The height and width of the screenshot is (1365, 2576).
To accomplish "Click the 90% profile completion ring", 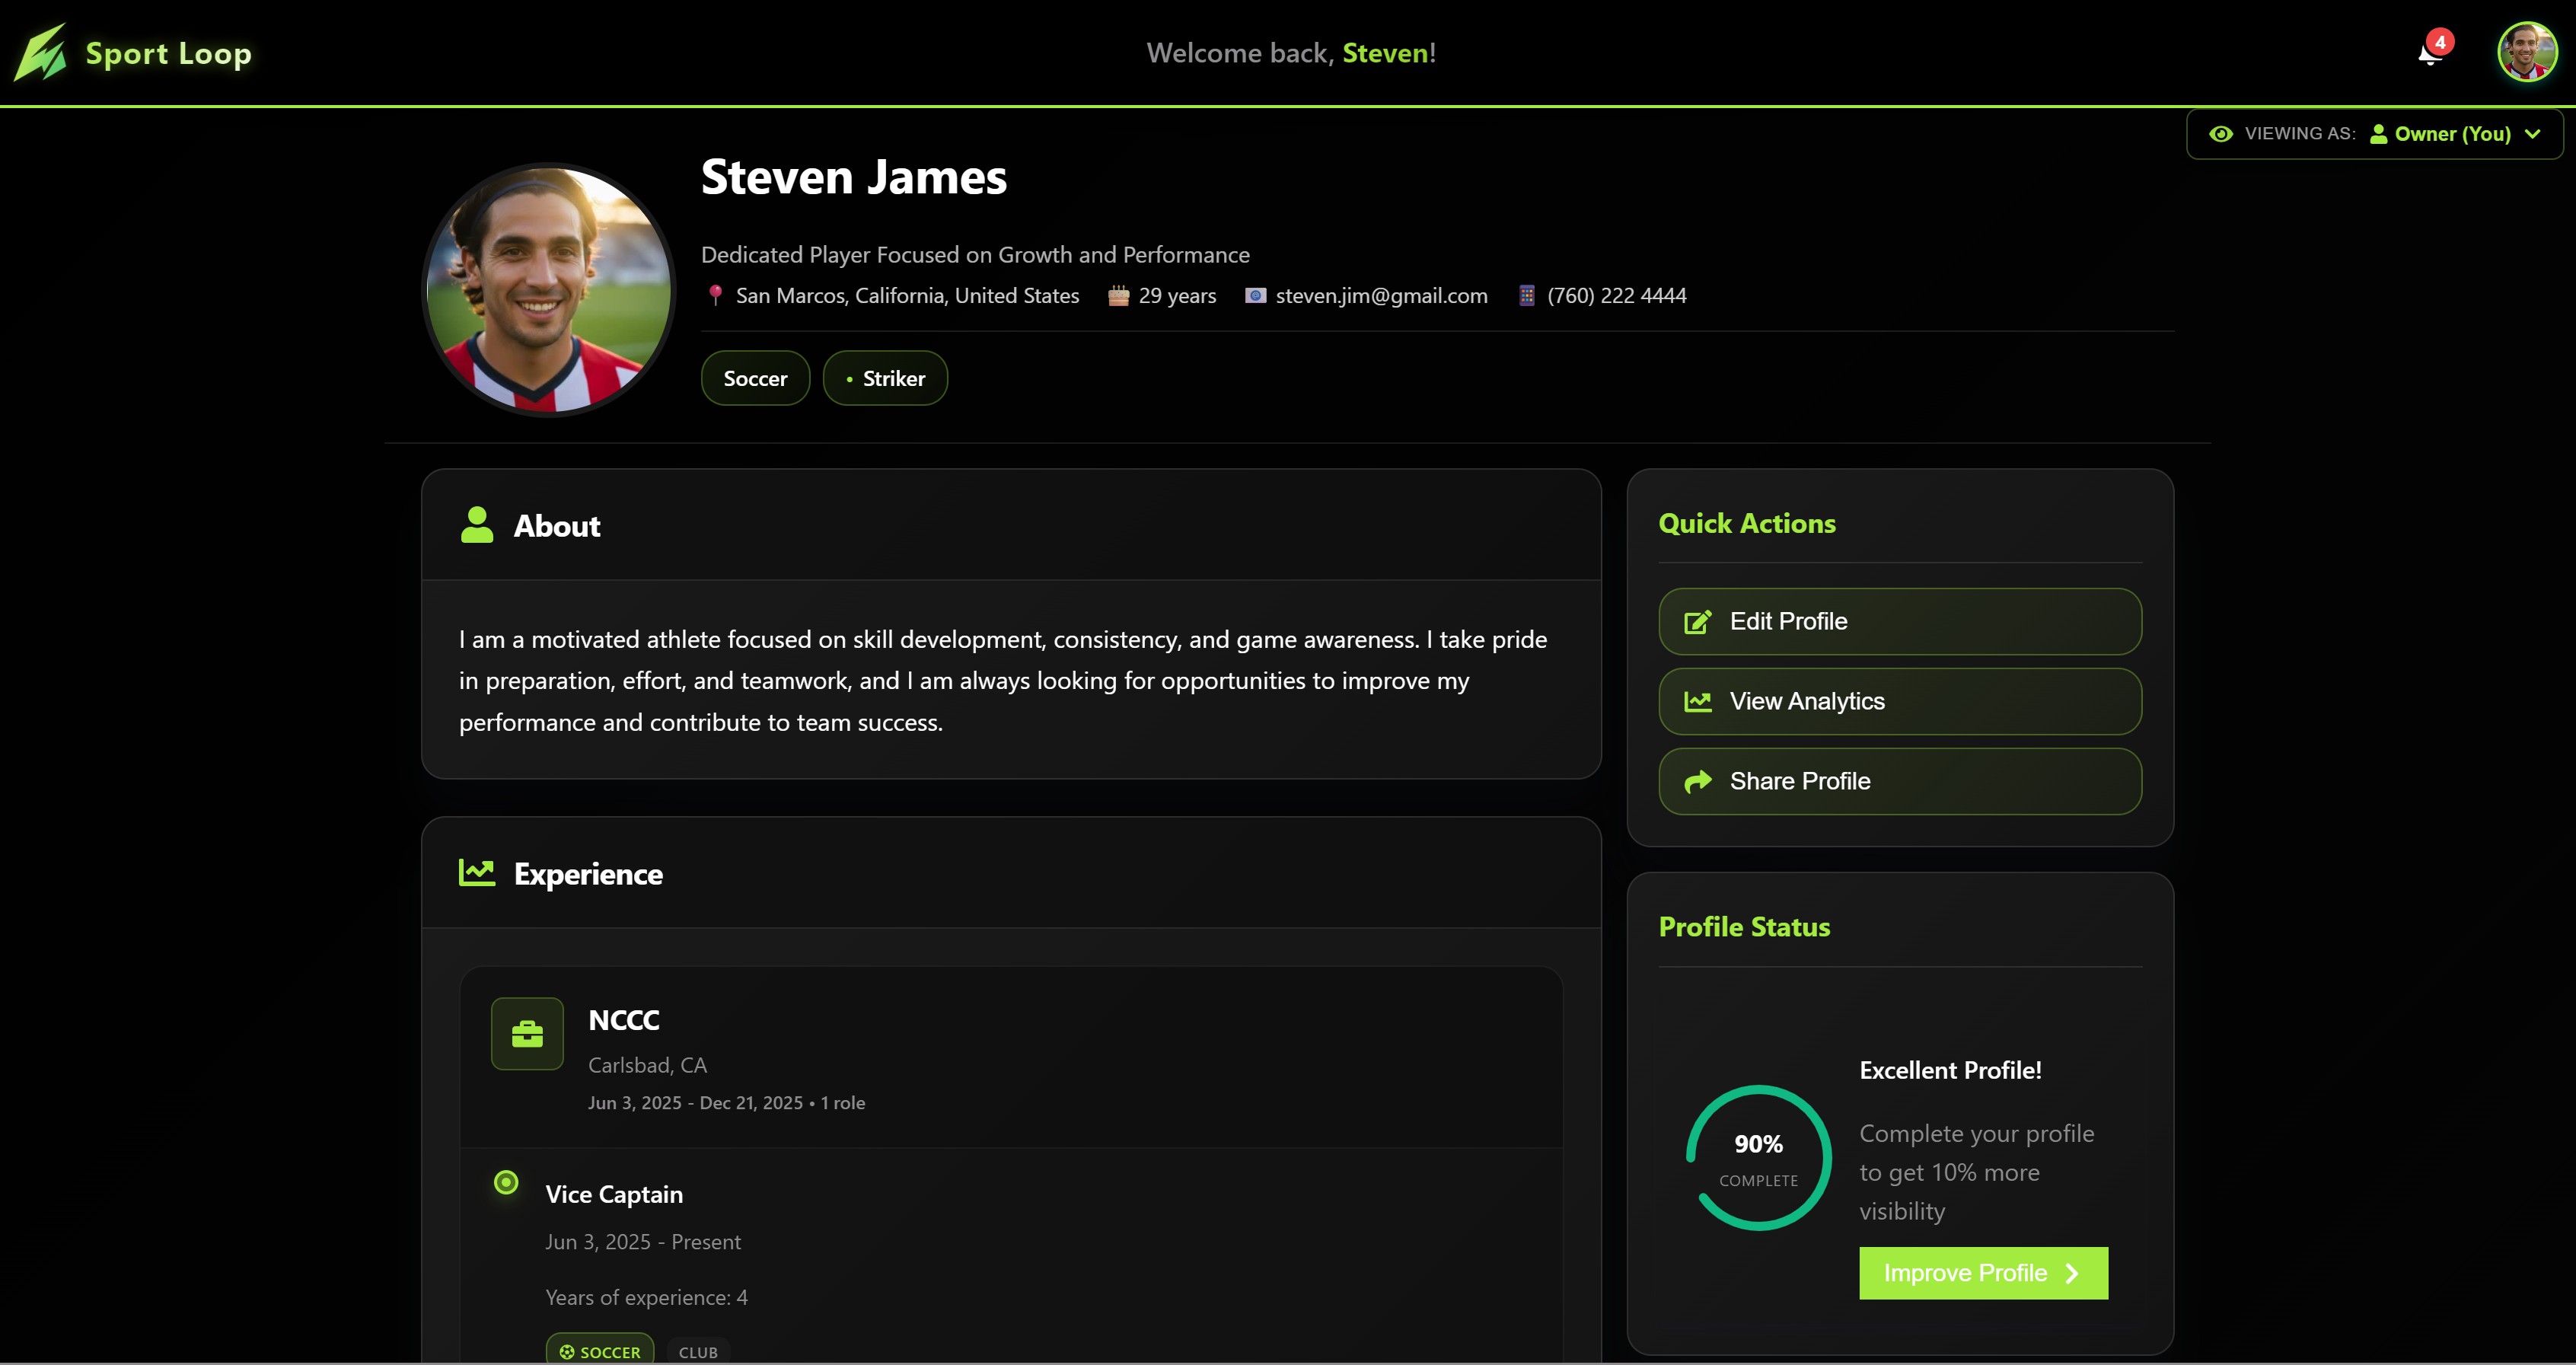I will 1759,1157.
